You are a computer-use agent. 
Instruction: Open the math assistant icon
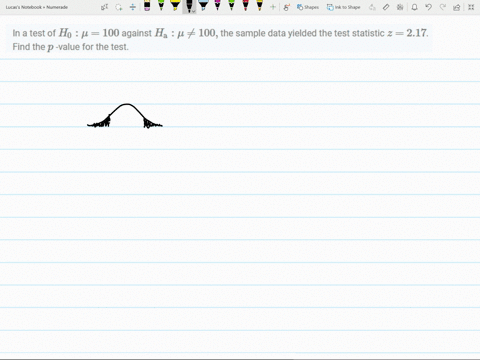pyautogui.click(x=400, y=7)
